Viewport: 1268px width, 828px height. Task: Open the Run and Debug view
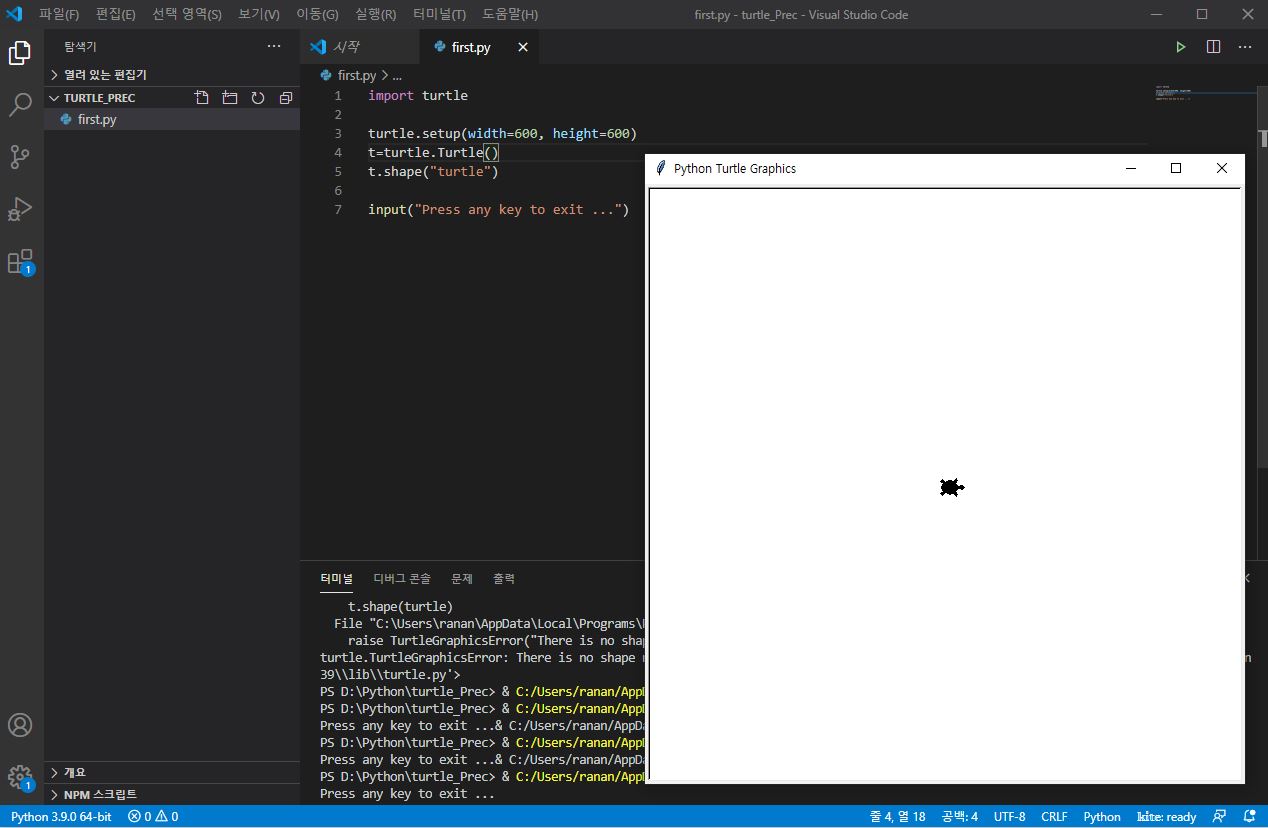pos(20,209)
